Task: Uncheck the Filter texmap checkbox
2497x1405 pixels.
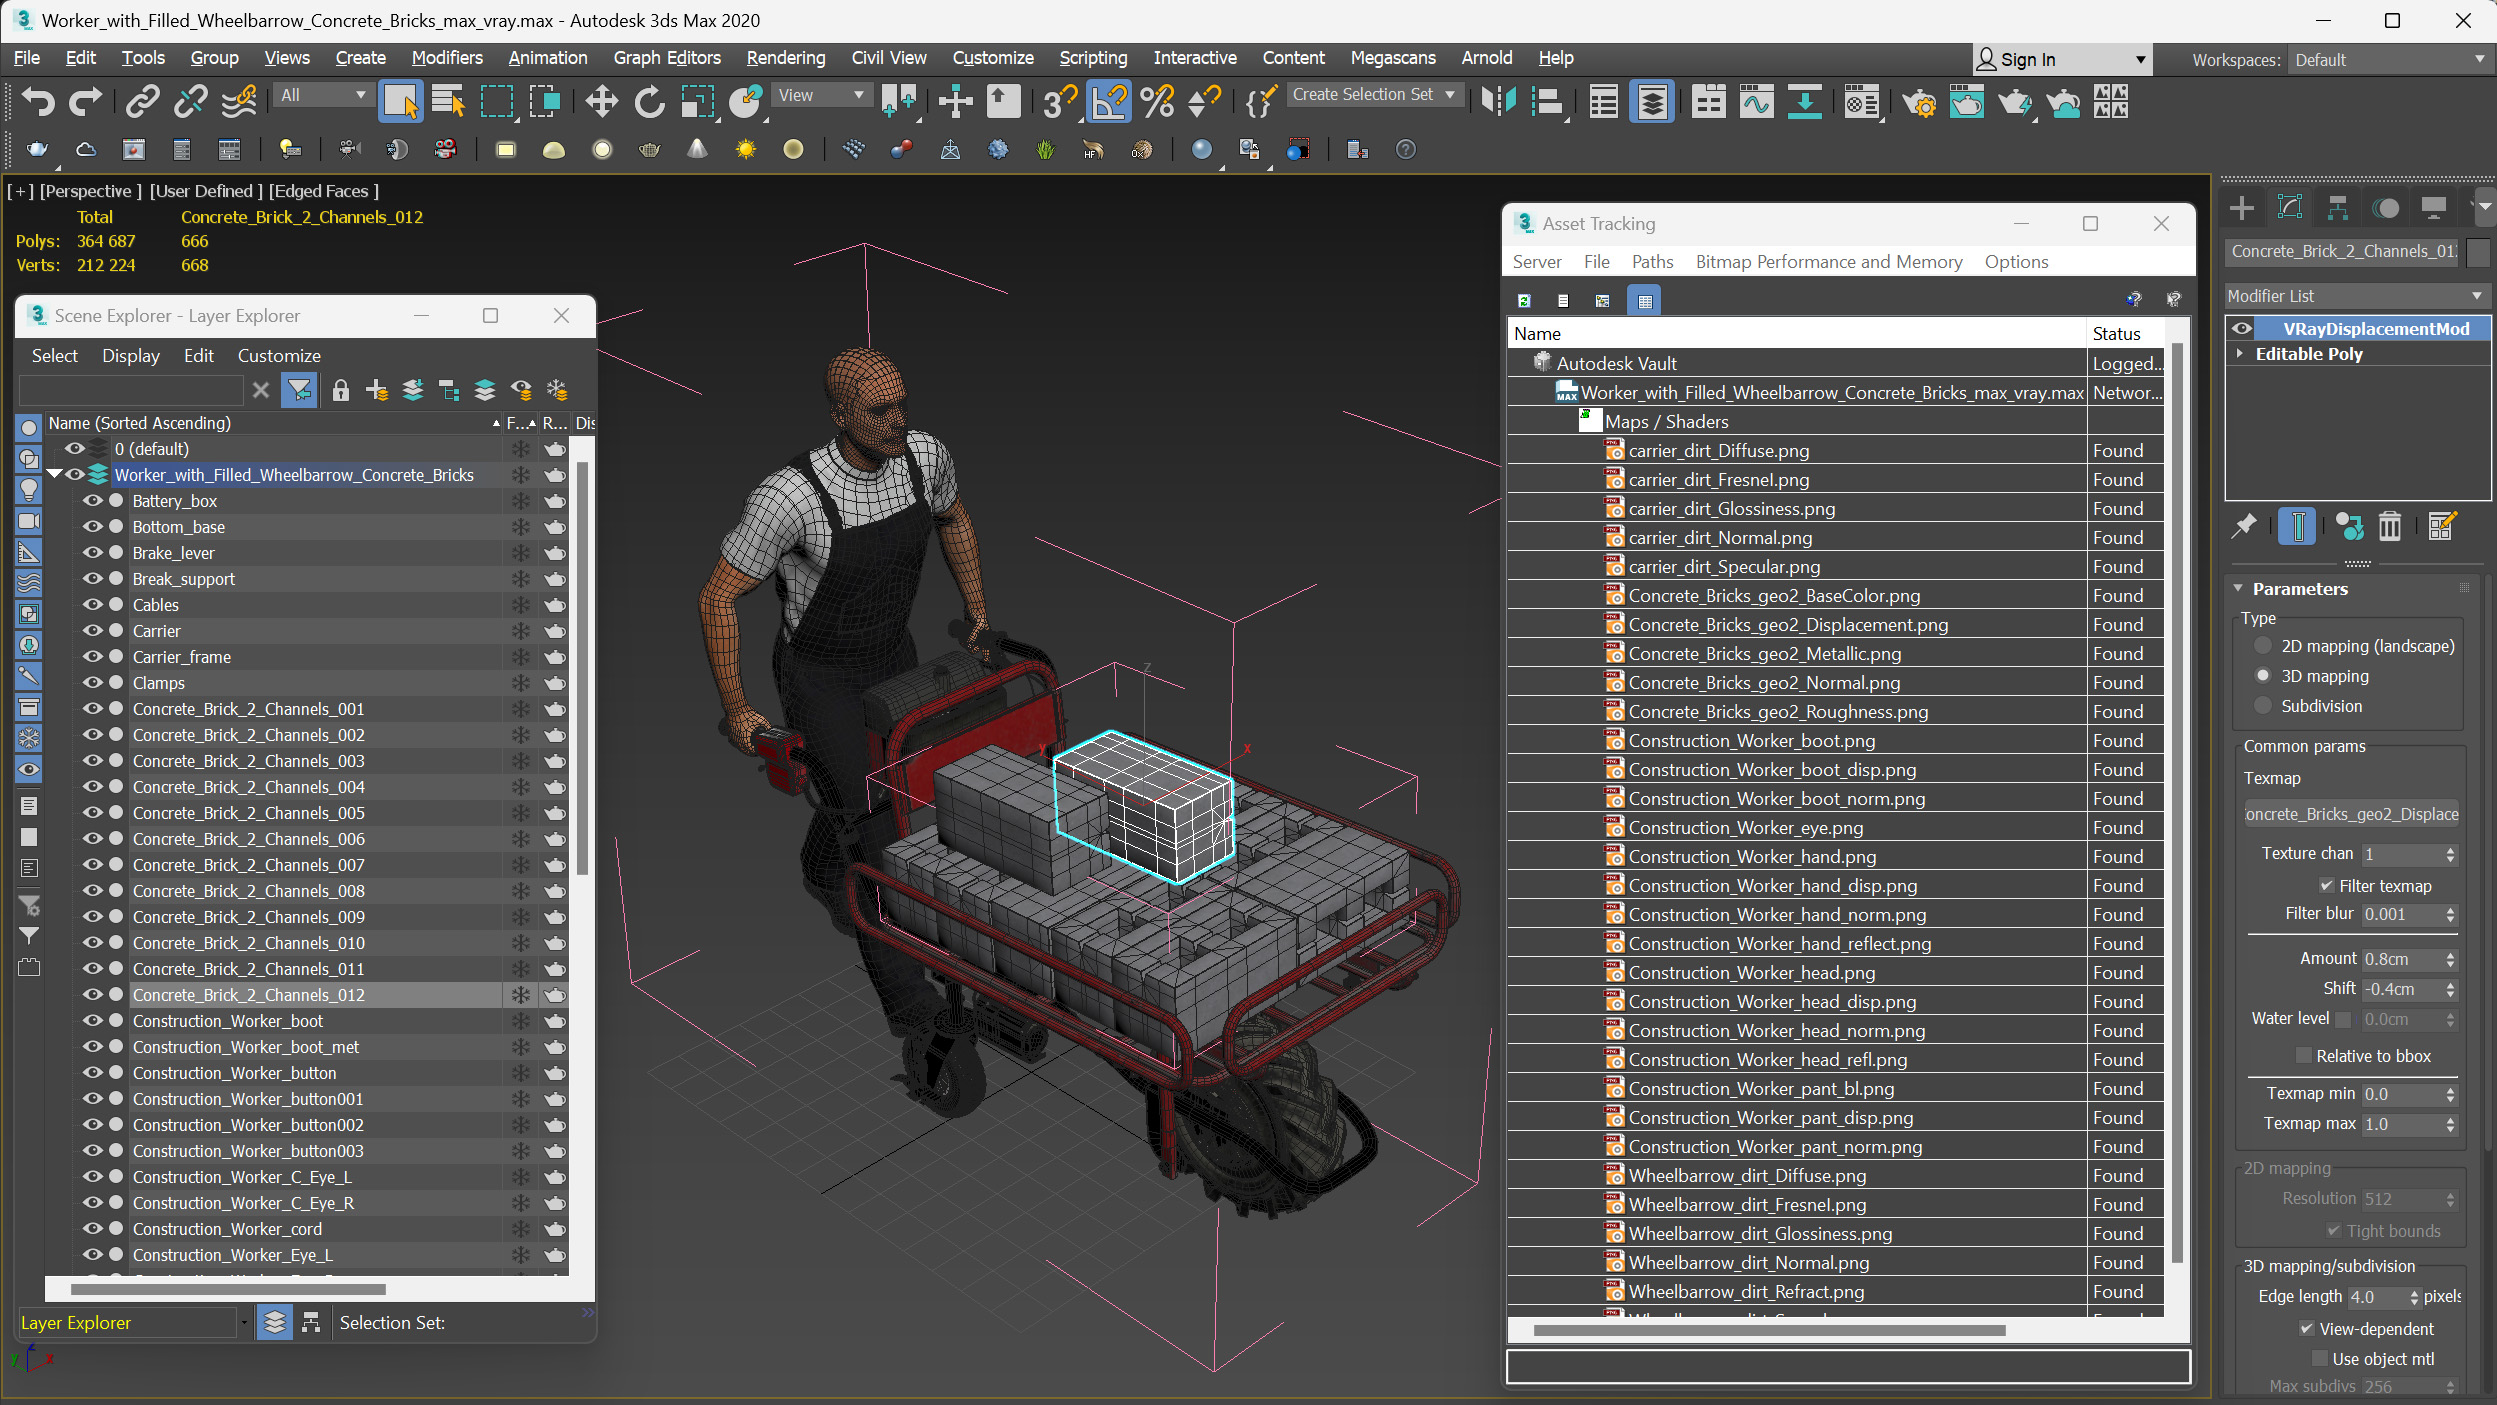Action: [x=2327, y=886]
